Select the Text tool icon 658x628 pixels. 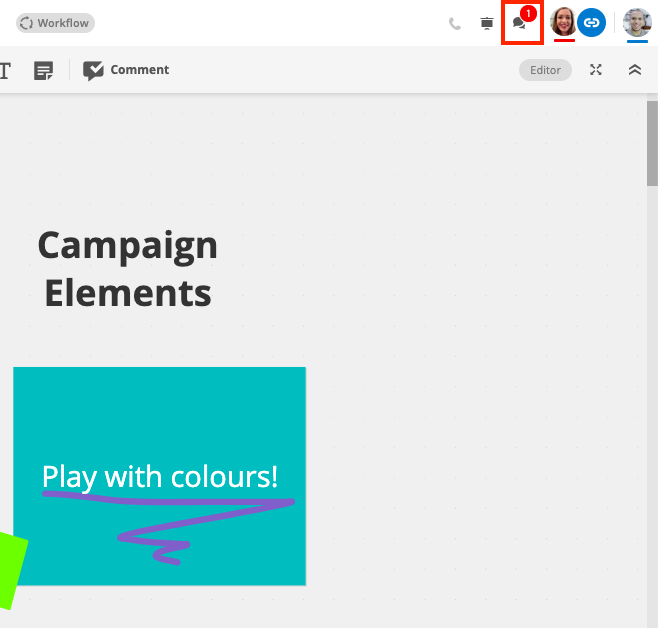point(5,70)
